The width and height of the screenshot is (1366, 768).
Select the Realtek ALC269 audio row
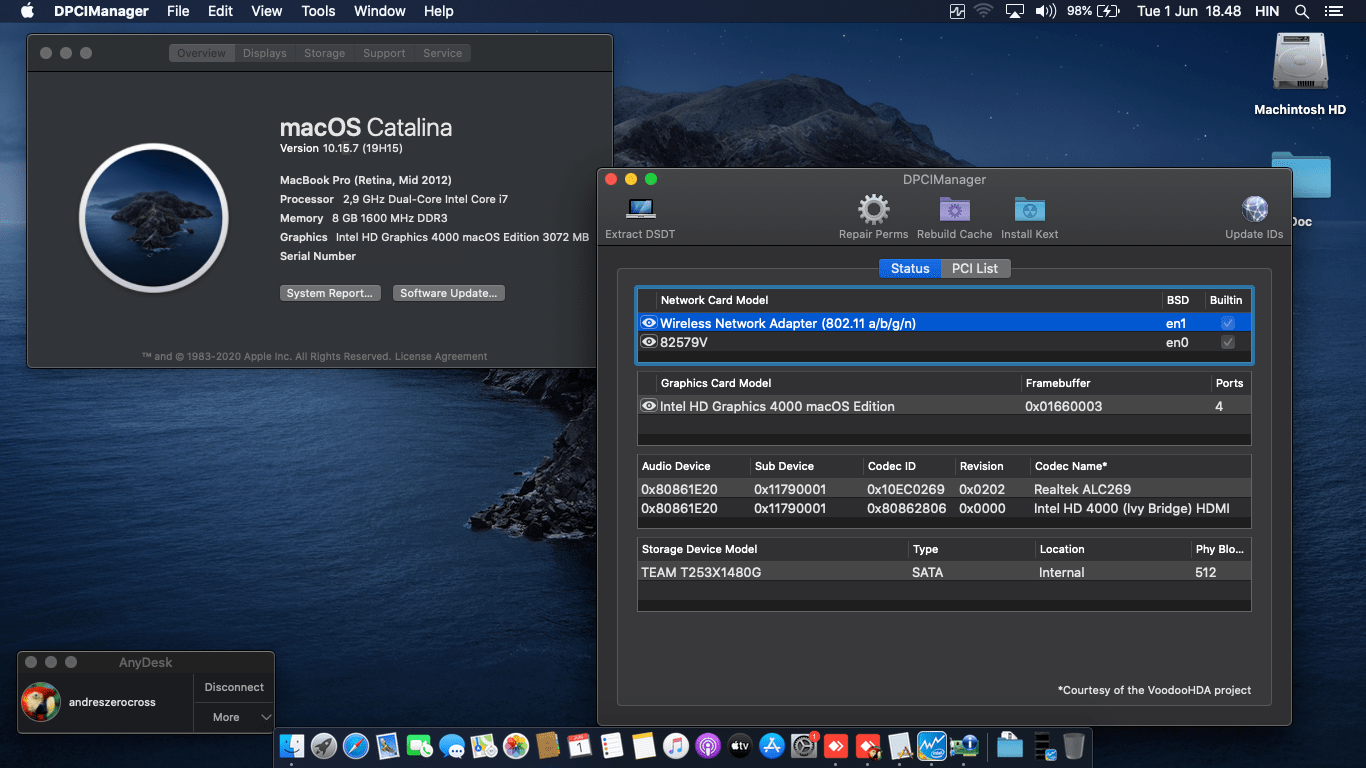[x=944, y=489]
